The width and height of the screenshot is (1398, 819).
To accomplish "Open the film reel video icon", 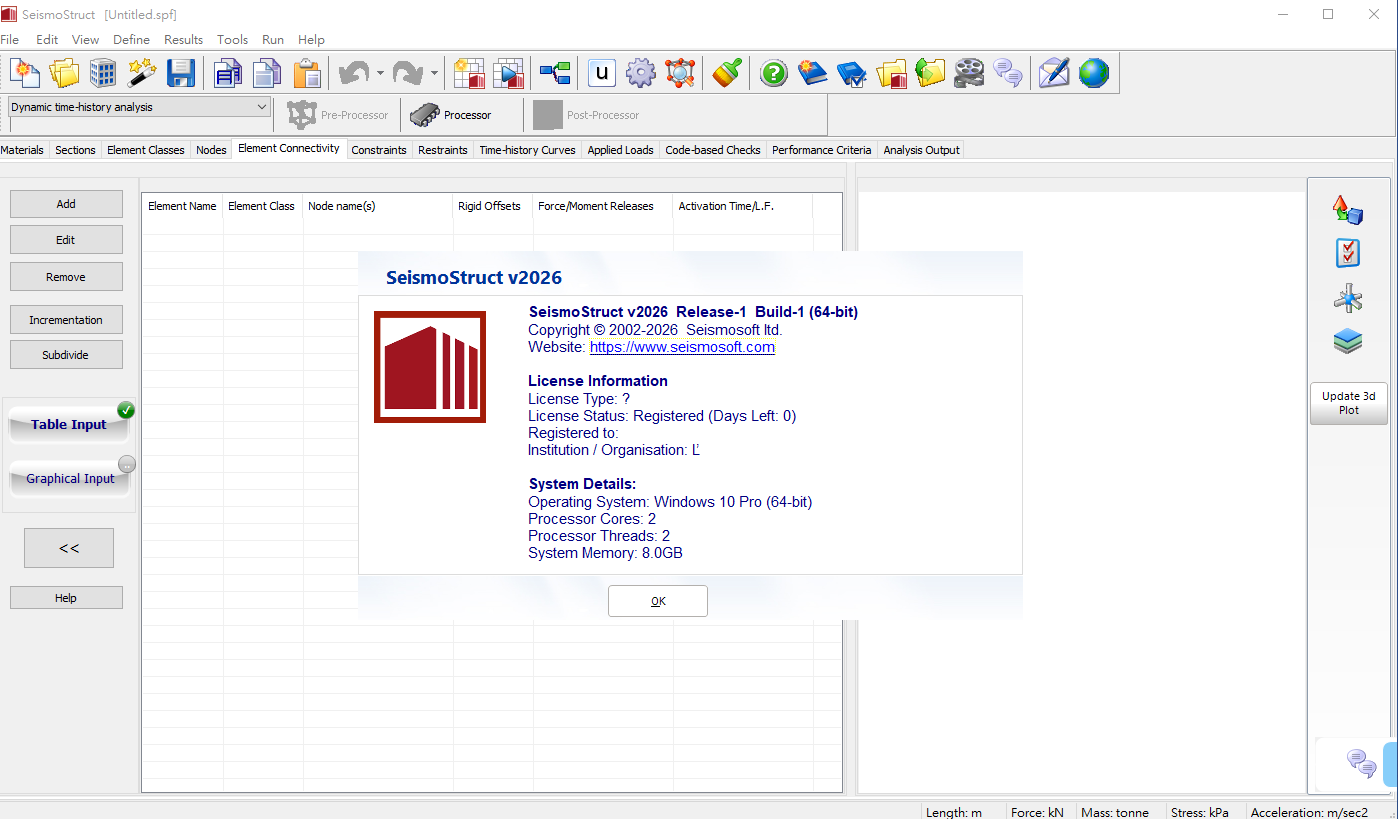I will click(x=969, y=73).
